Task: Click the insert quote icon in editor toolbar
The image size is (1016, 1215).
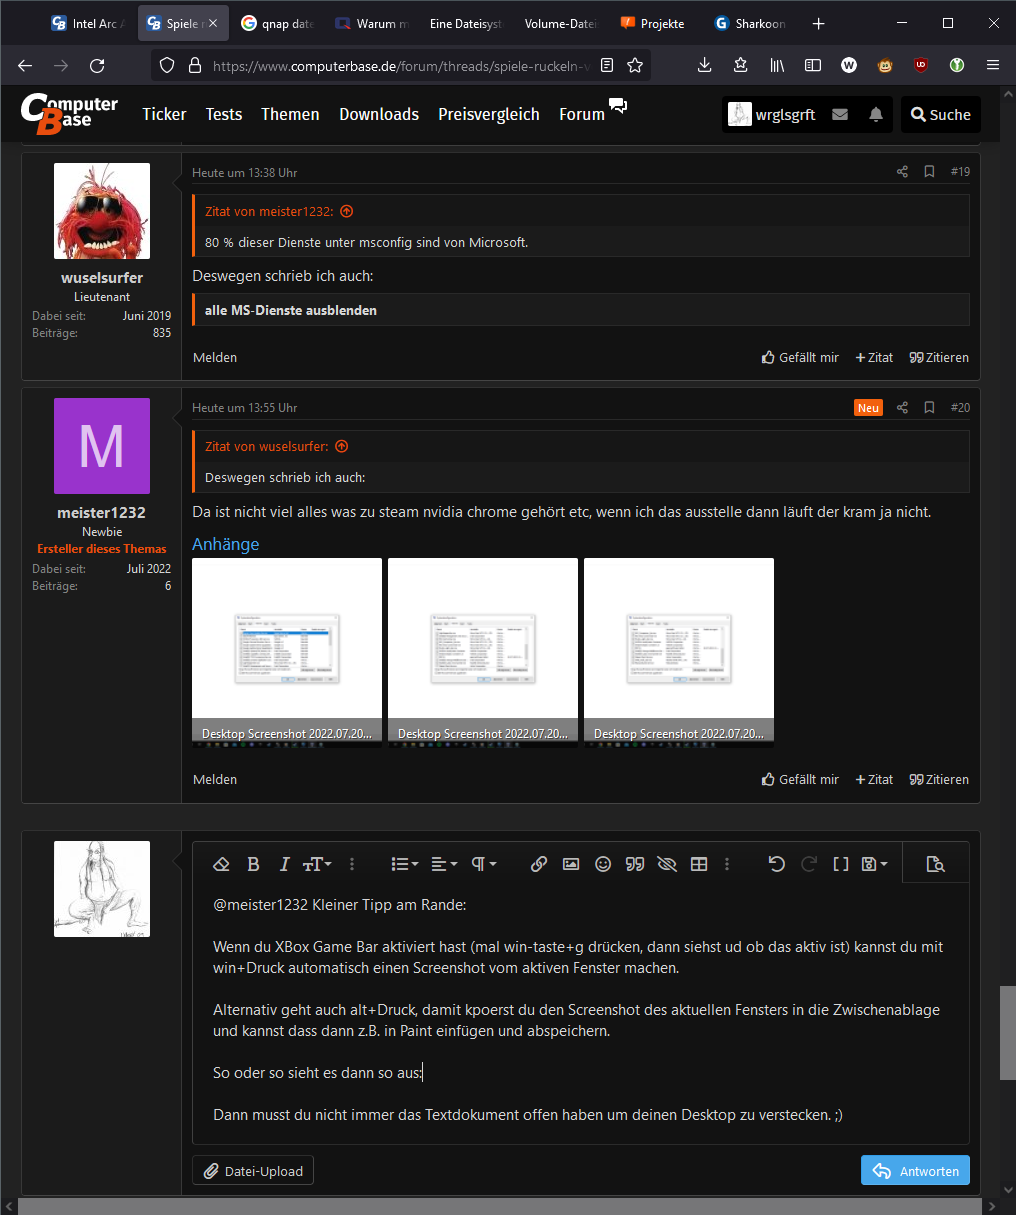Action: click(635, 864)
